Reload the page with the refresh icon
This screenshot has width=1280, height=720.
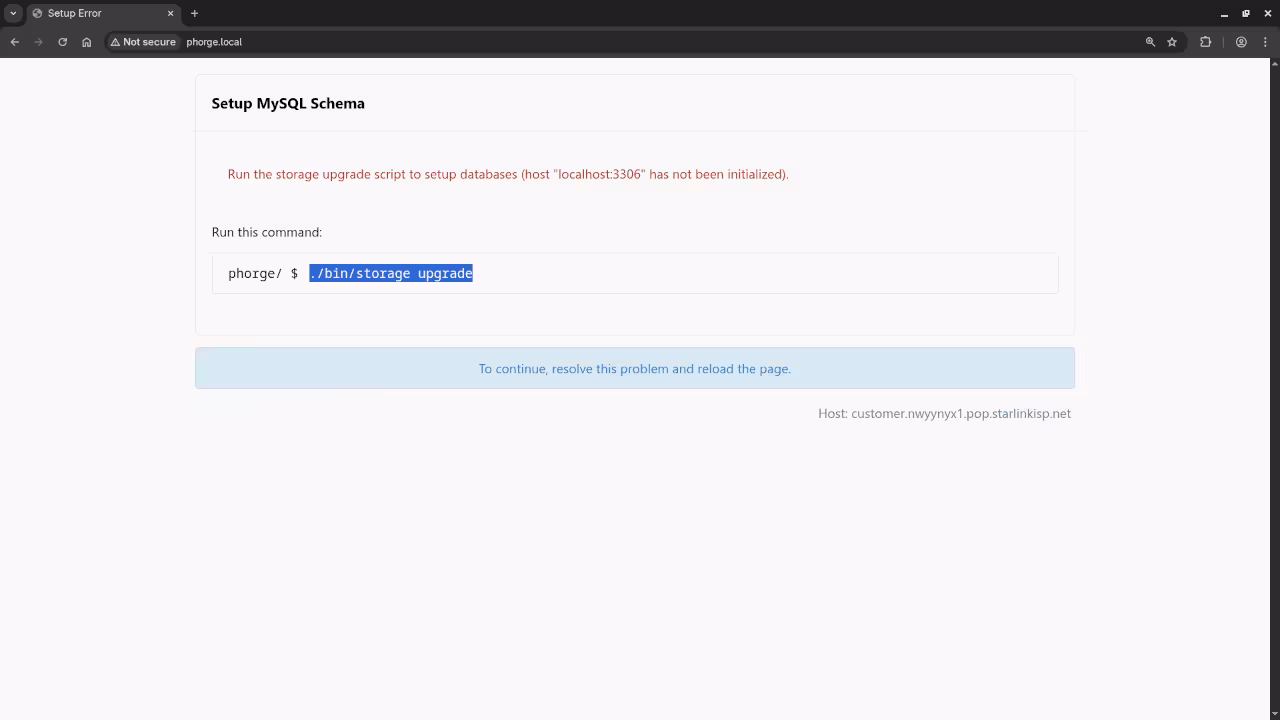[x=62, y=42]
